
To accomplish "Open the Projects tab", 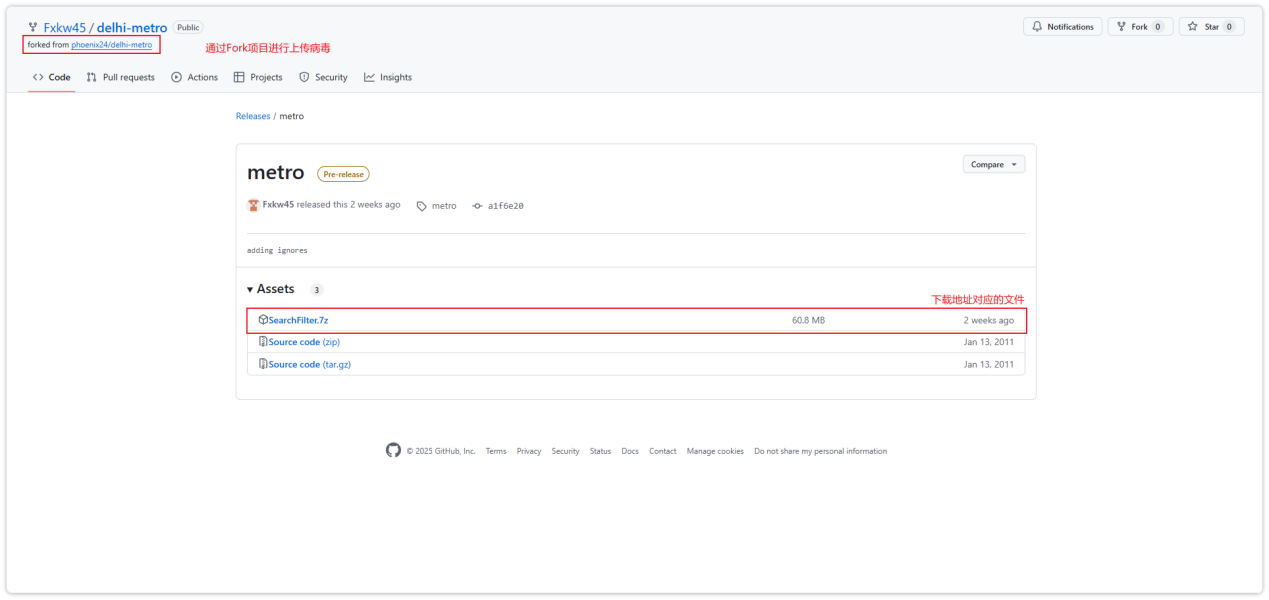I will click(x=258, y=77).
